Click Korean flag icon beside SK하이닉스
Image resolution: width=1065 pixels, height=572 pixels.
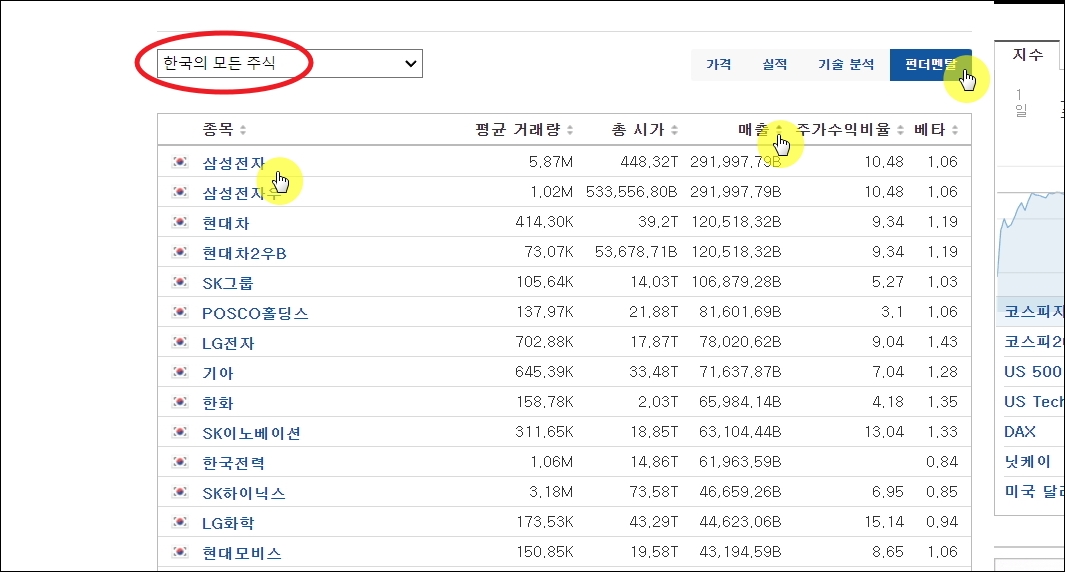[x=180, y=491]
